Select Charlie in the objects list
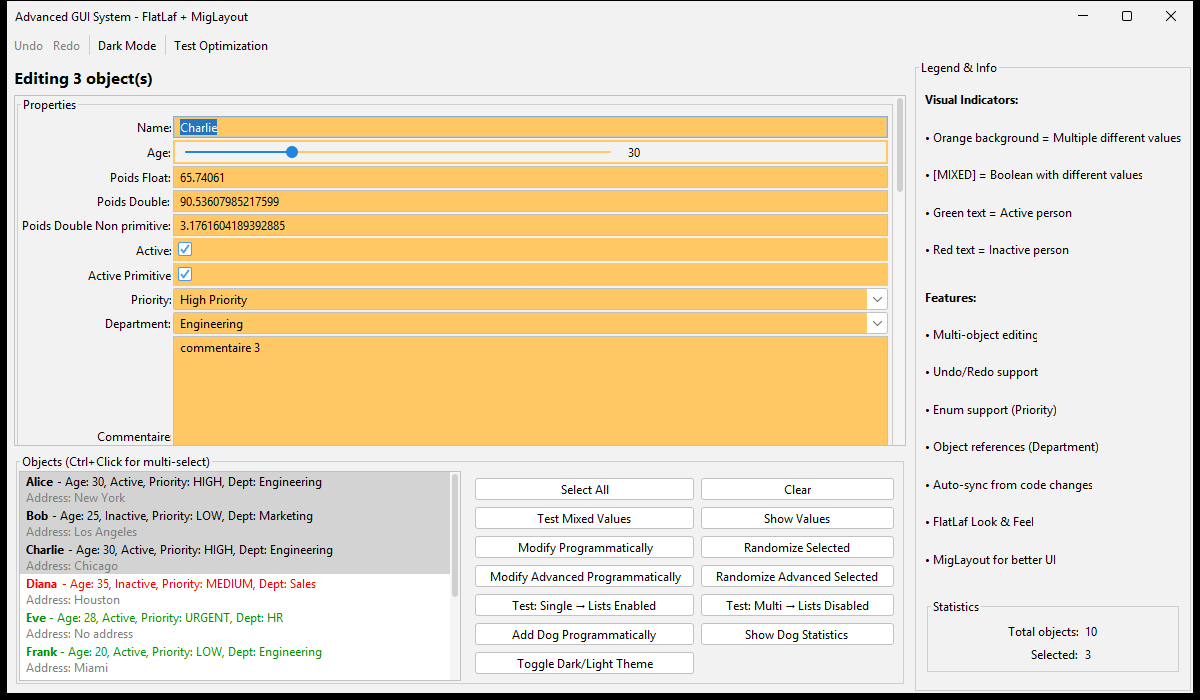This screenshot has height=700, width=1200. (236, 558)
